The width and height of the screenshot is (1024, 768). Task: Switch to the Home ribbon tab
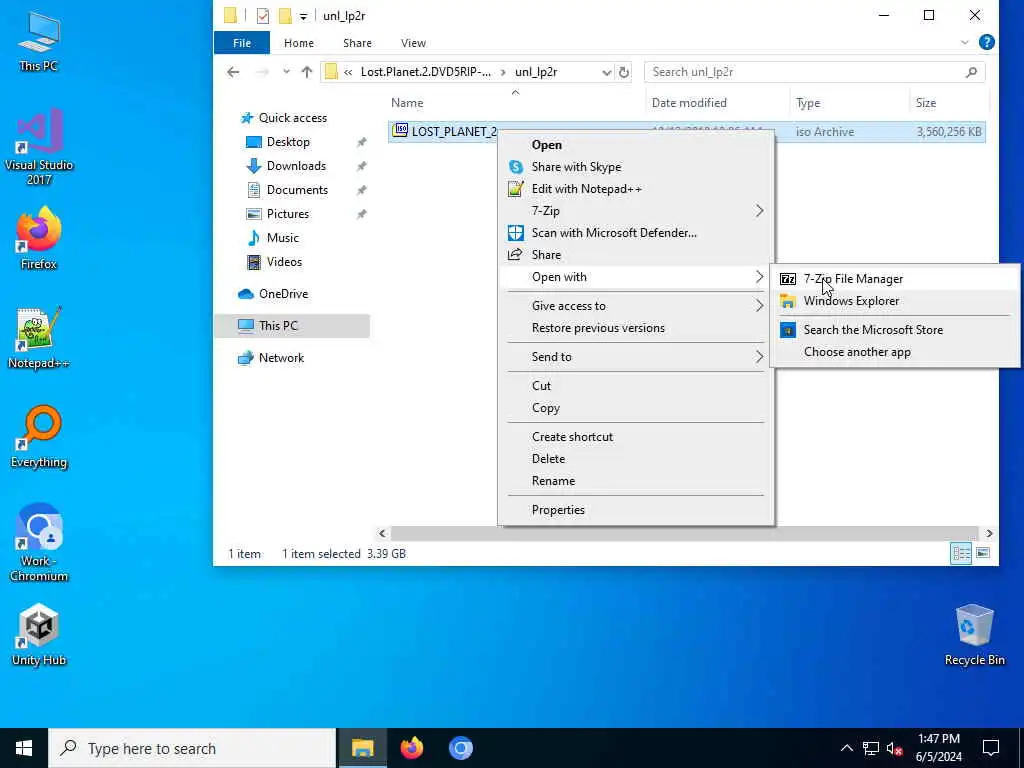(x=299, y=43)
